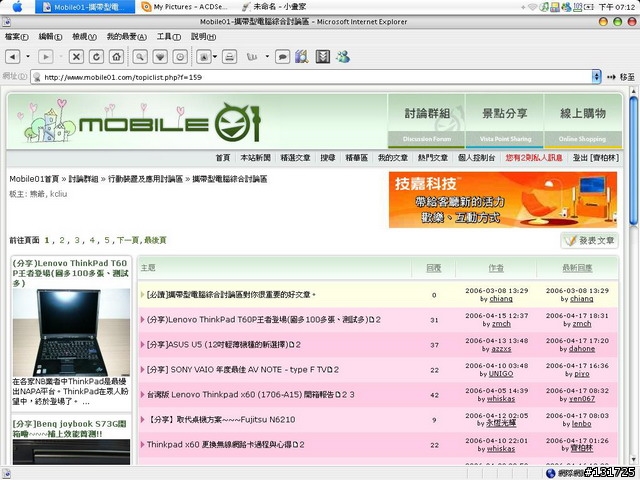Image resolution: width=640 pixels, height=480 pixels.
Task: Expand the Fujitsu N6210 topic row arrow
Action: pos(142,419)
